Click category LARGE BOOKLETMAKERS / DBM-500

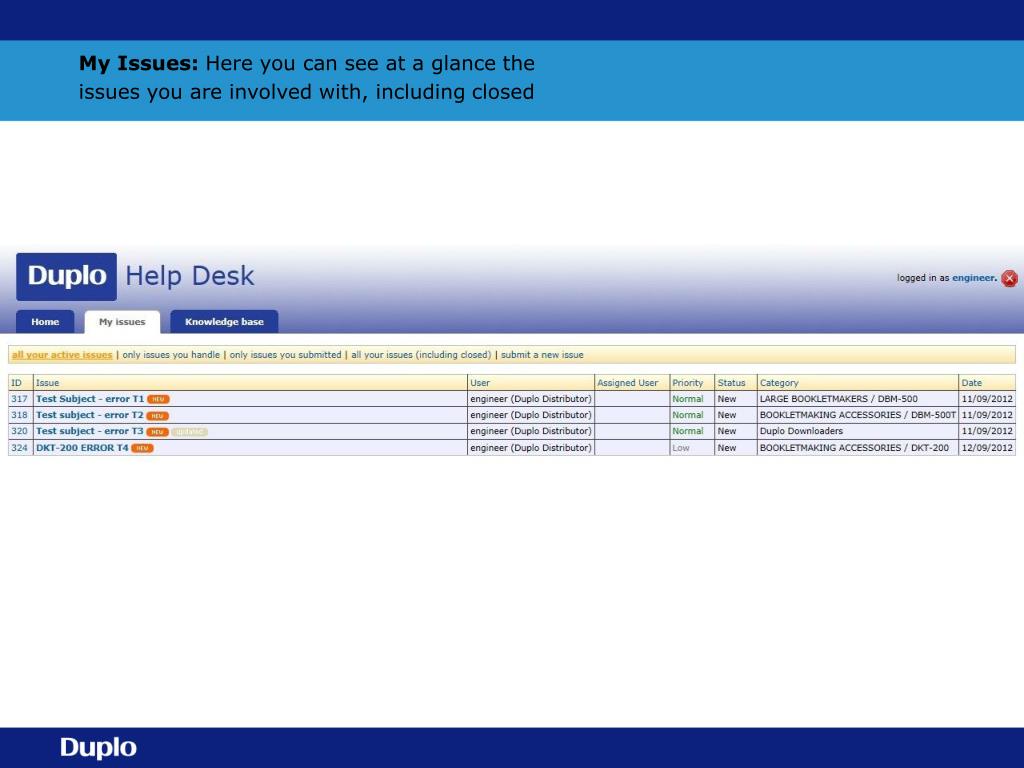(839, 398)
